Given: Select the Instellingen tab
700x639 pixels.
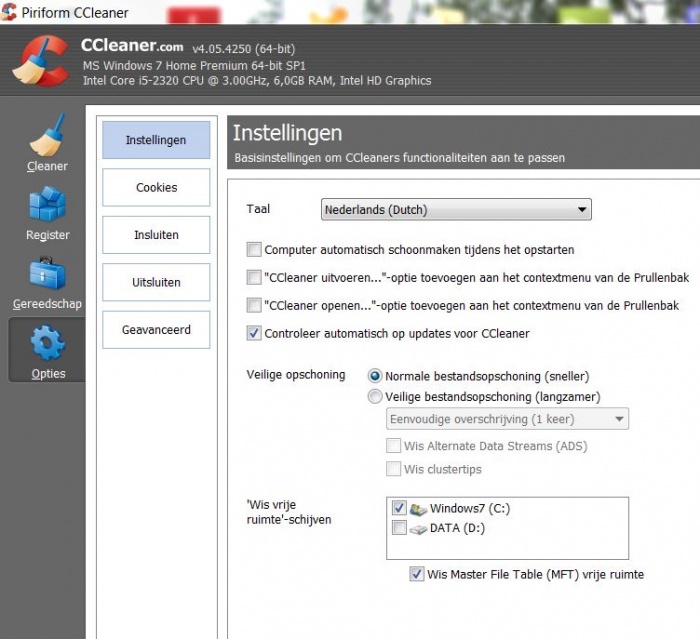Looking at the screenshot, I should click(x=156, y=140).
